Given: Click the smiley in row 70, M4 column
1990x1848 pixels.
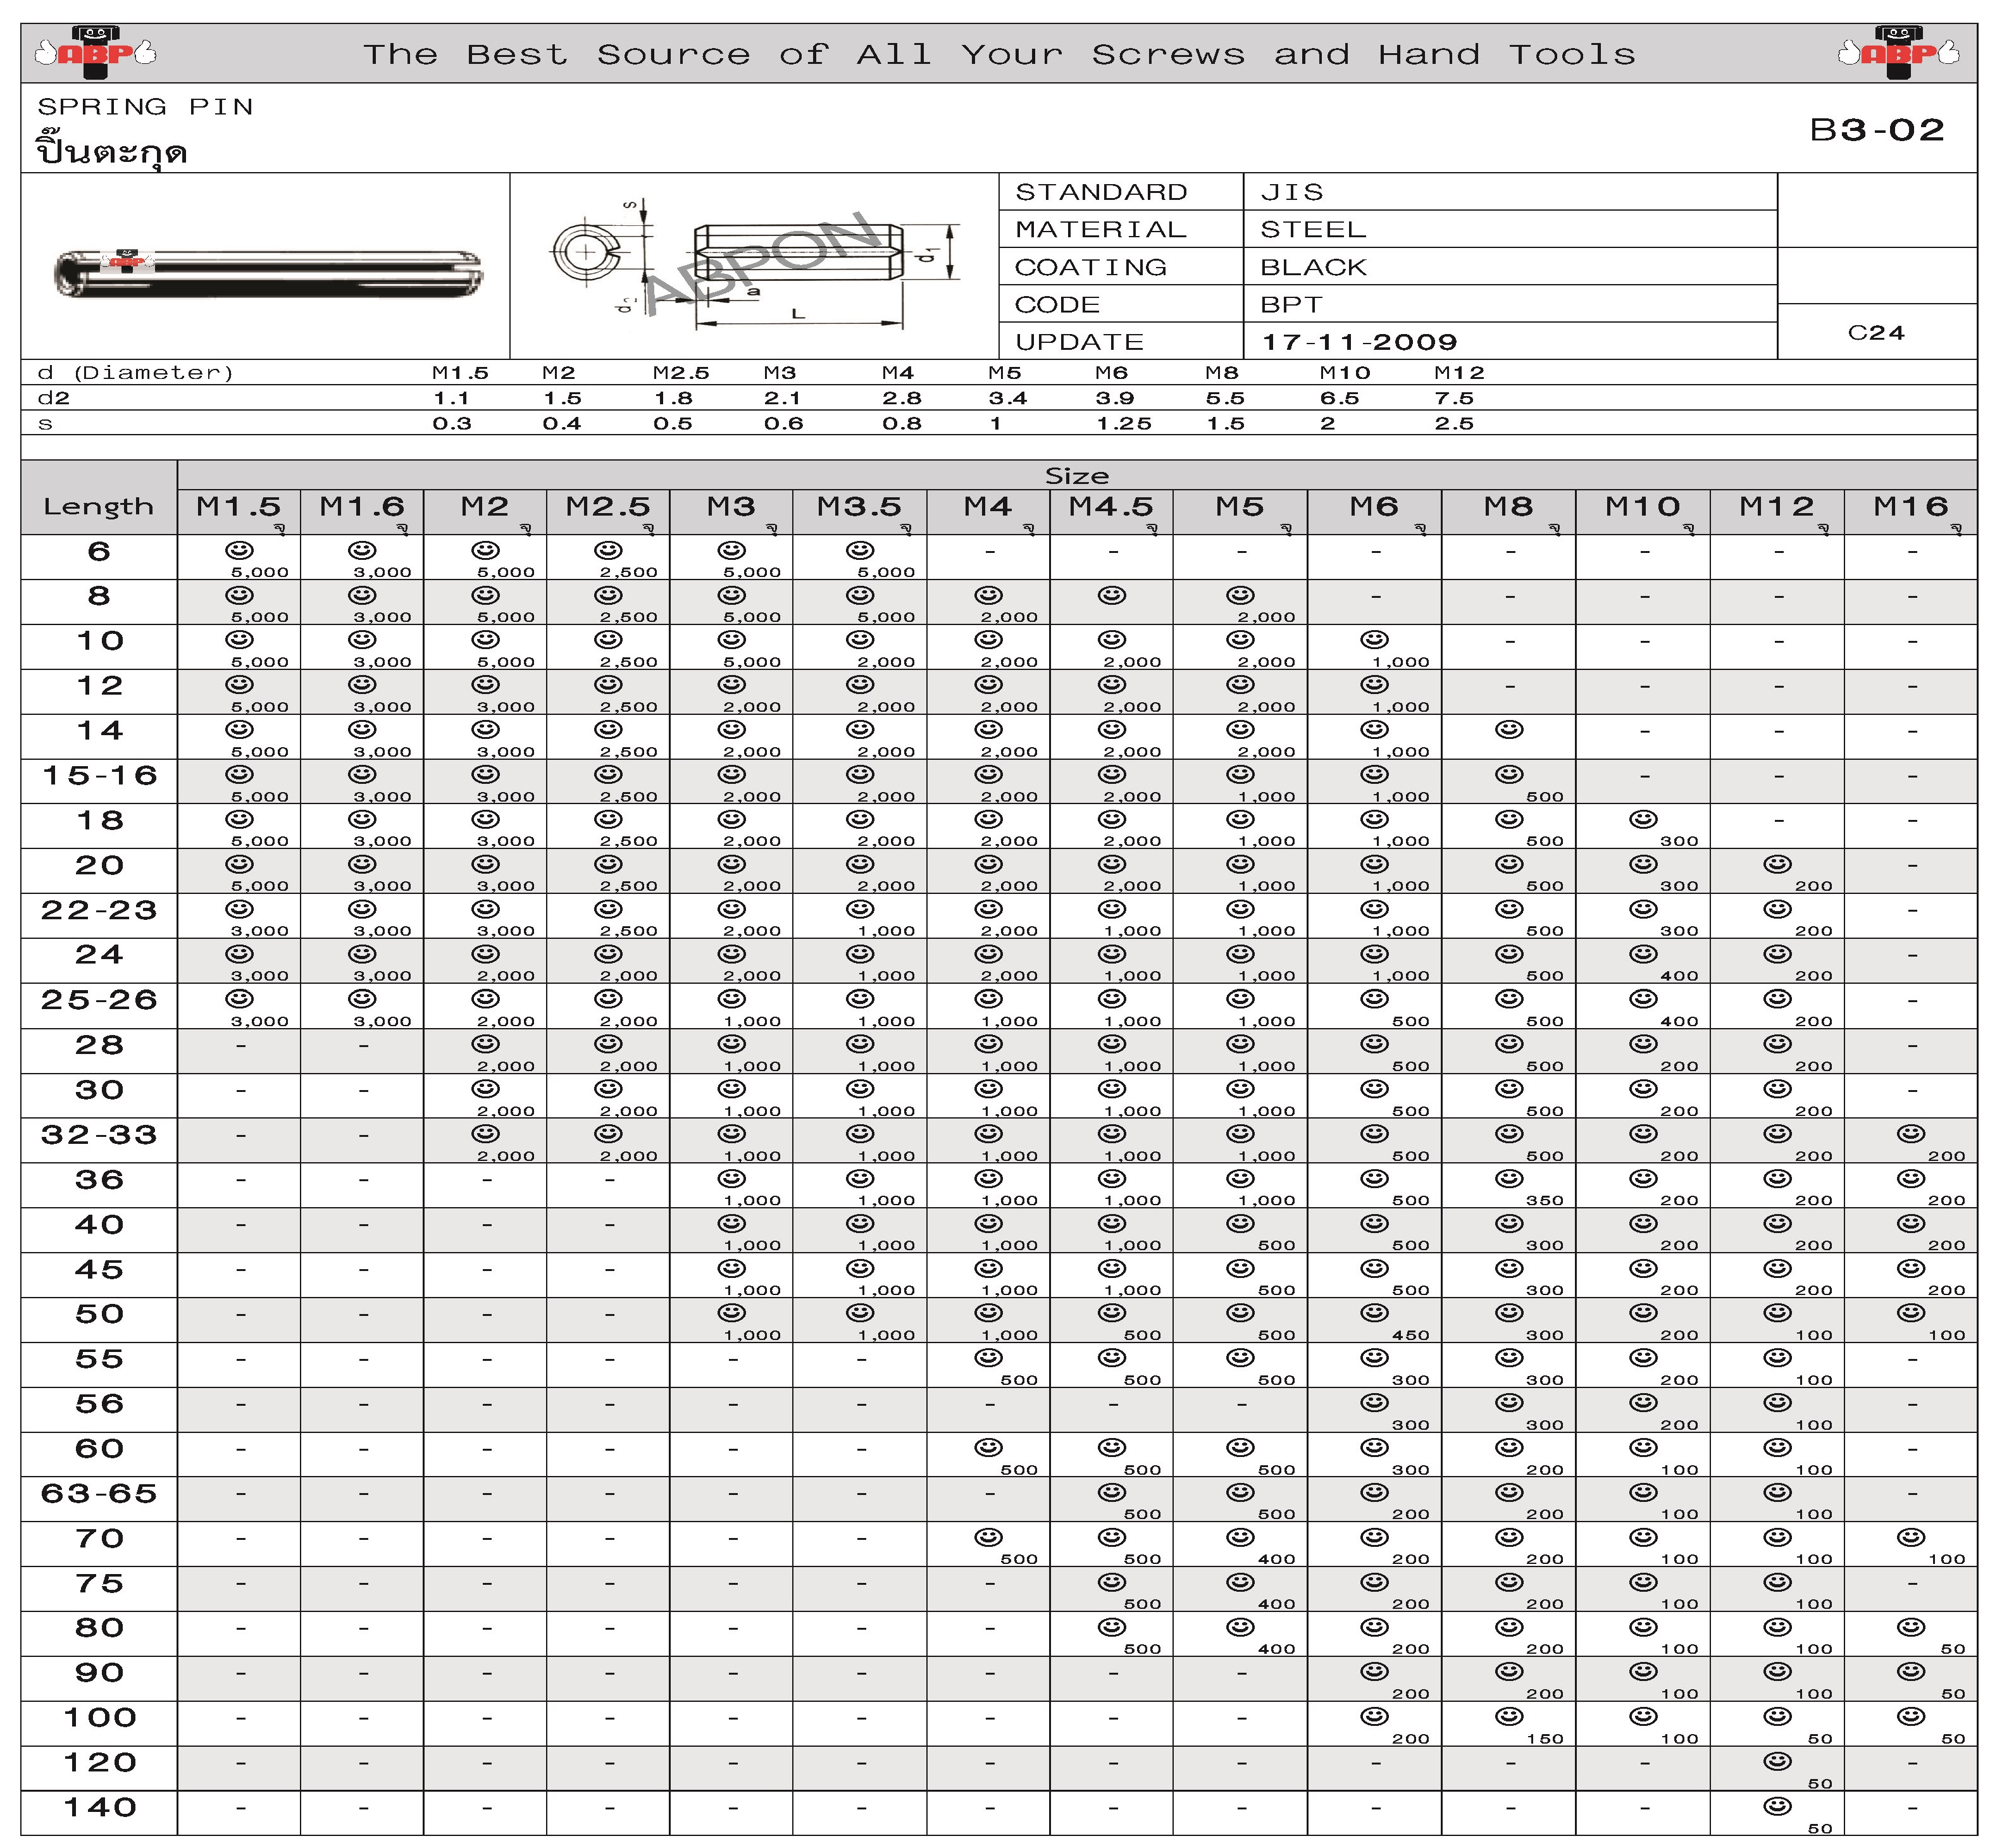Looking at the screenshot, I should tap(989, 1537).
